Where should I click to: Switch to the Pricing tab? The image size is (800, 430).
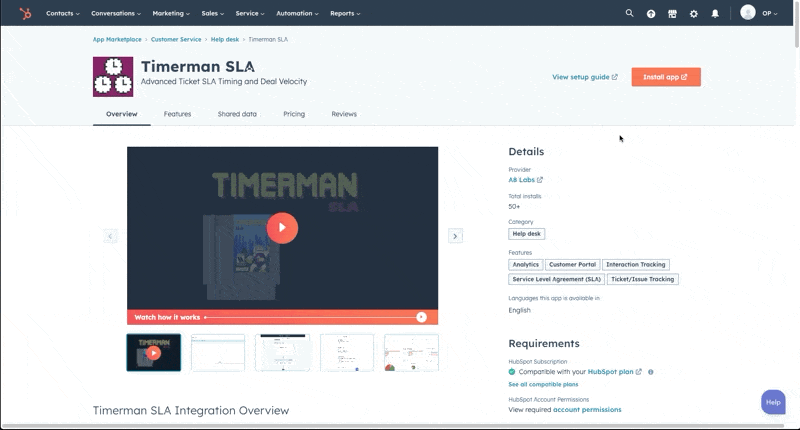point(294,114)
